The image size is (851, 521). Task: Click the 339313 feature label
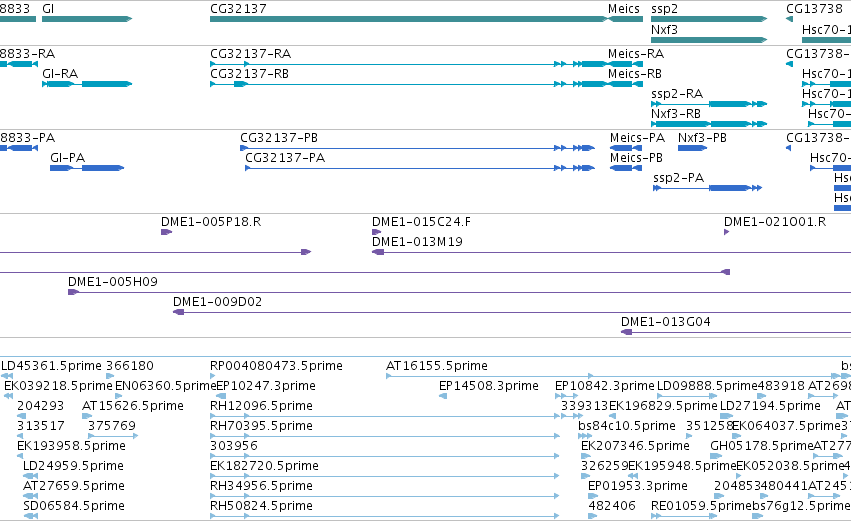[x=584, y=406]
